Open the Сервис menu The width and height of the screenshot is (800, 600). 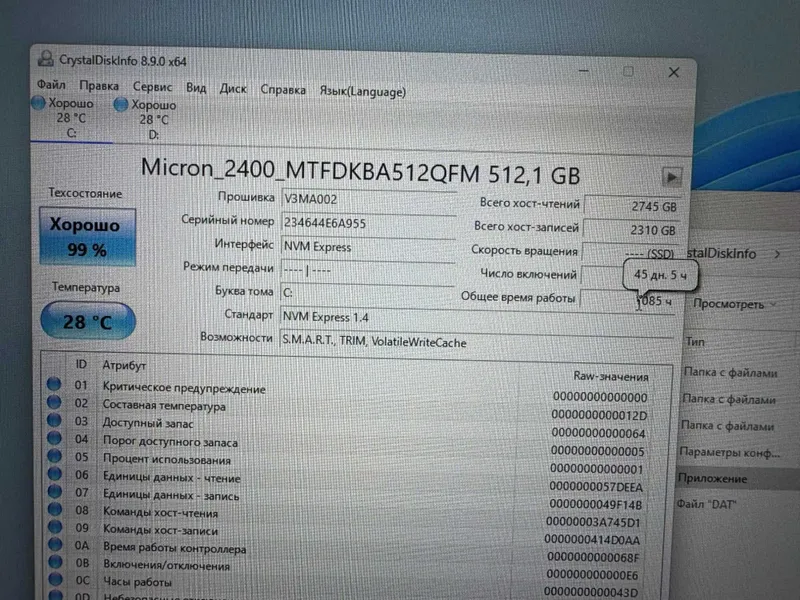tap(152, 87)
